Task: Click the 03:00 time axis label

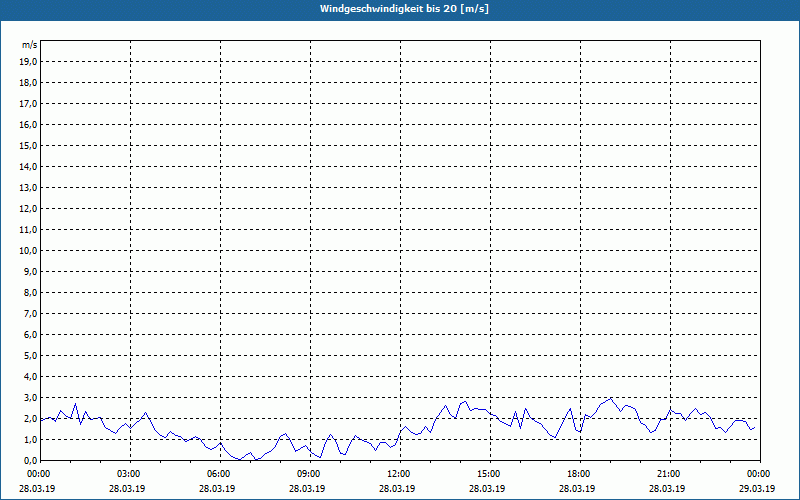Action: [131, 474]
